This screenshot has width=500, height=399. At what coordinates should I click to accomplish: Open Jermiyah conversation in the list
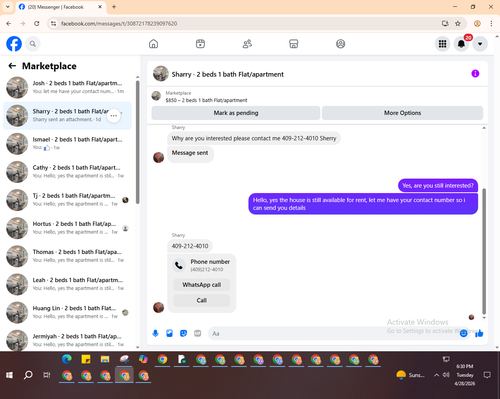[67, 340]
